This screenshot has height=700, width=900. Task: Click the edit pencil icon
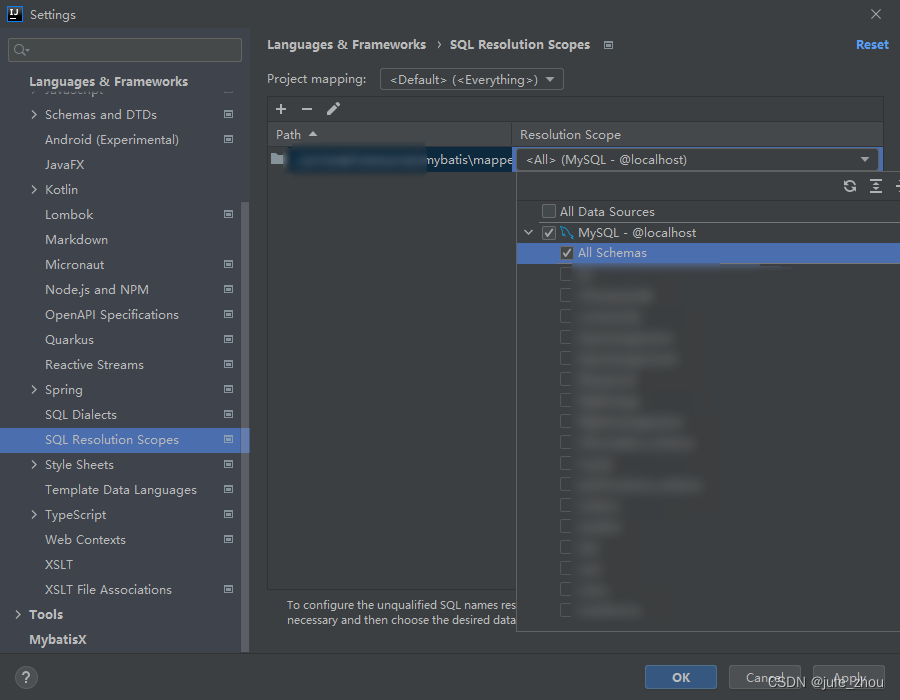tap(333, 109)
